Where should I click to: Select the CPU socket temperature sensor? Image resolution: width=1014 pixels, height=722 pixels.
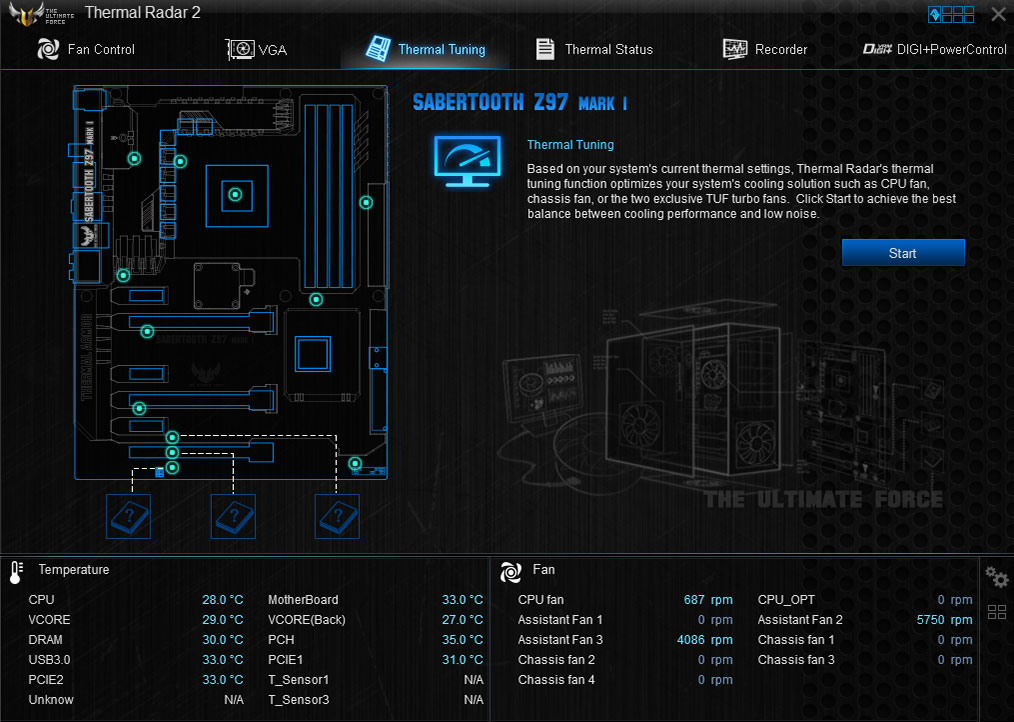point(235,194)
